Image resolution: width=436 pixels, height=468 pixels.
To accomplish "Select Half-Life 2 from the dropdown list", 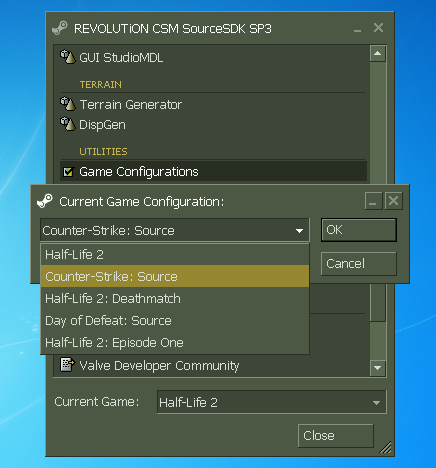I will [x=175, y=254].
